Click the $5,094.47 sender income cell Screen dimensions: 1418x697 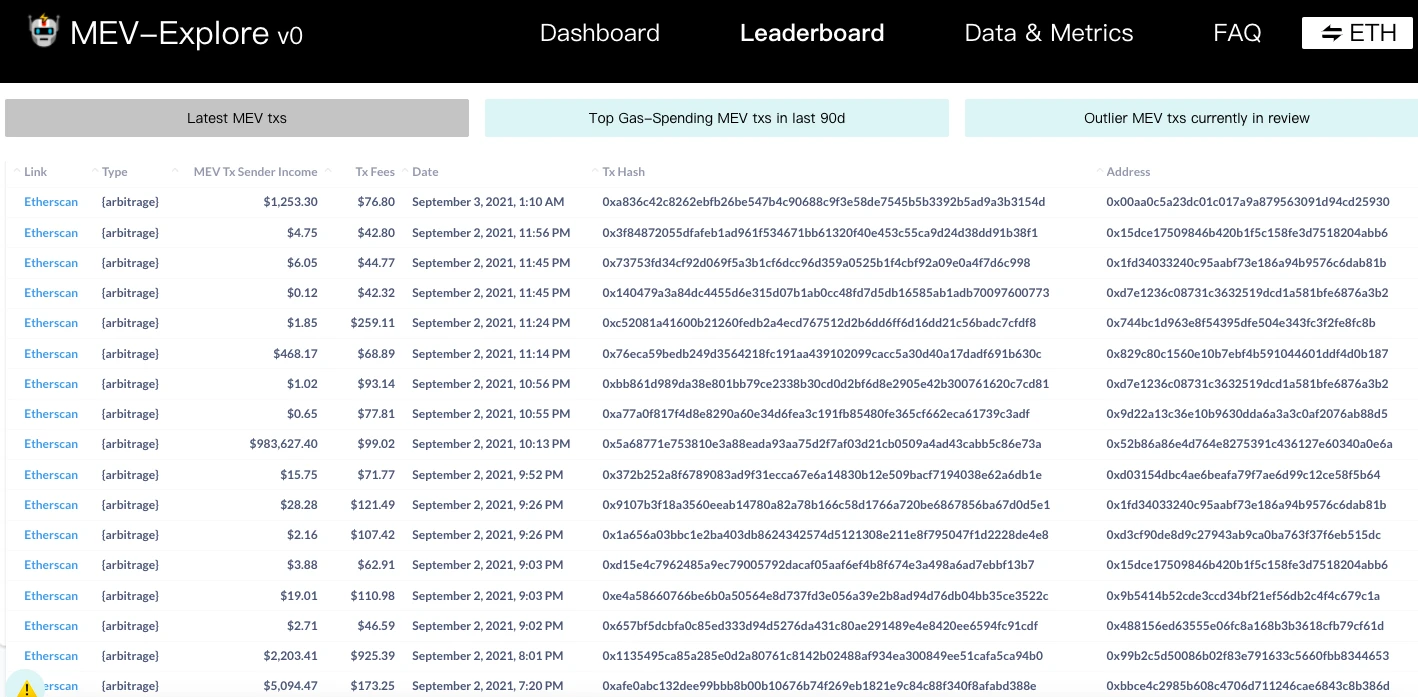[291, 686]
